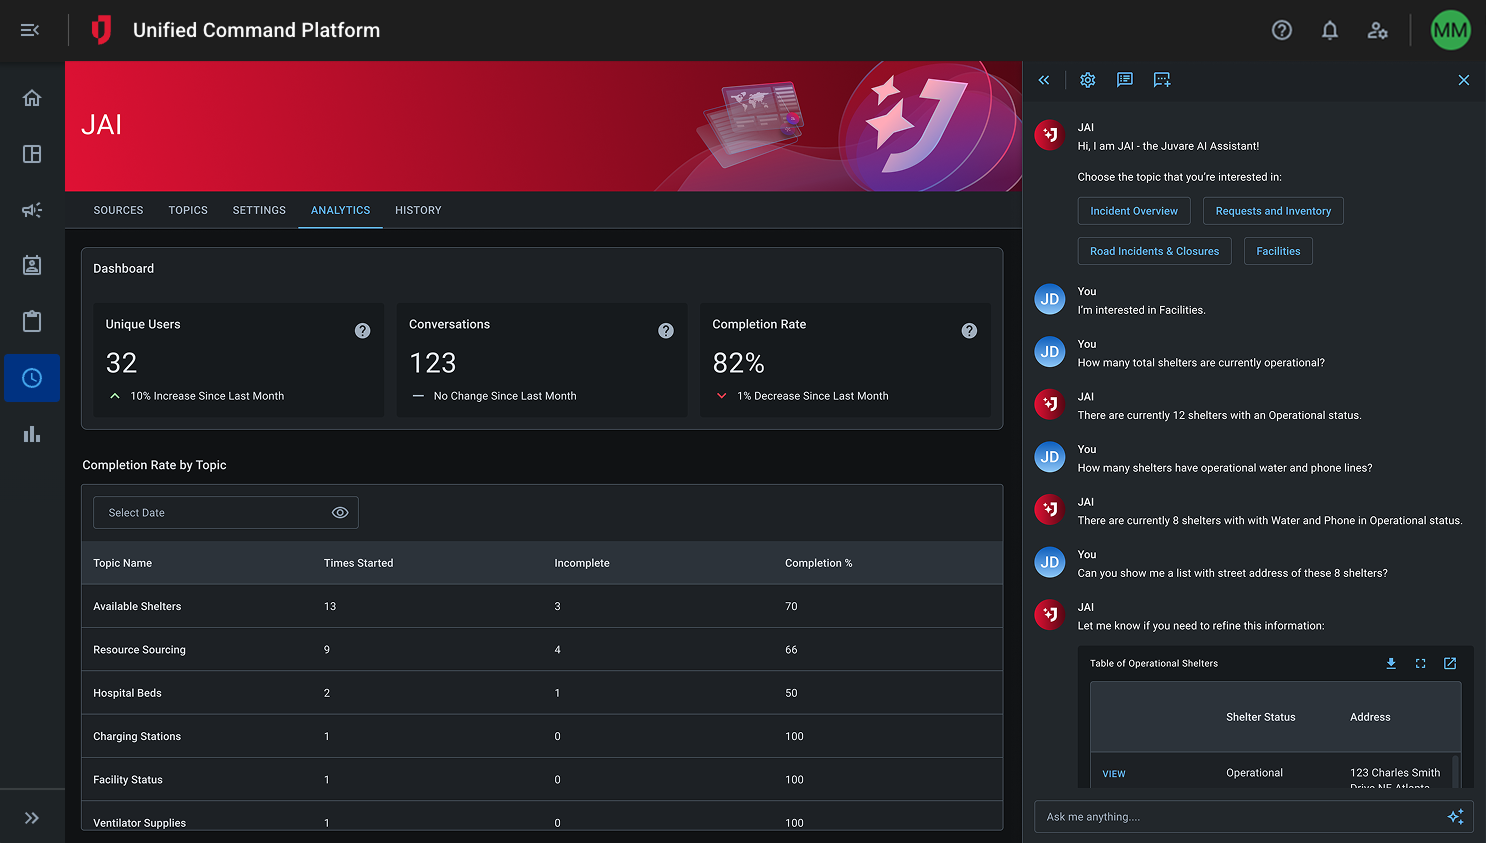Viewport: 1486px width, 843px height.
Task: Click the new chat icon in JAI panel
Action: point(1161,80)
